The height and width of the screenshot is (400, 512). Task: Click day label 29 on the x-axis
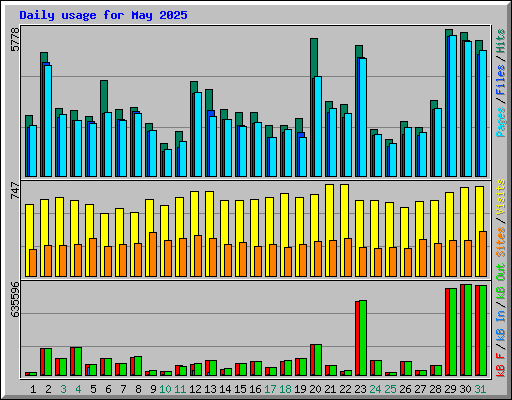pyautogui.click(x=450, y=389)
